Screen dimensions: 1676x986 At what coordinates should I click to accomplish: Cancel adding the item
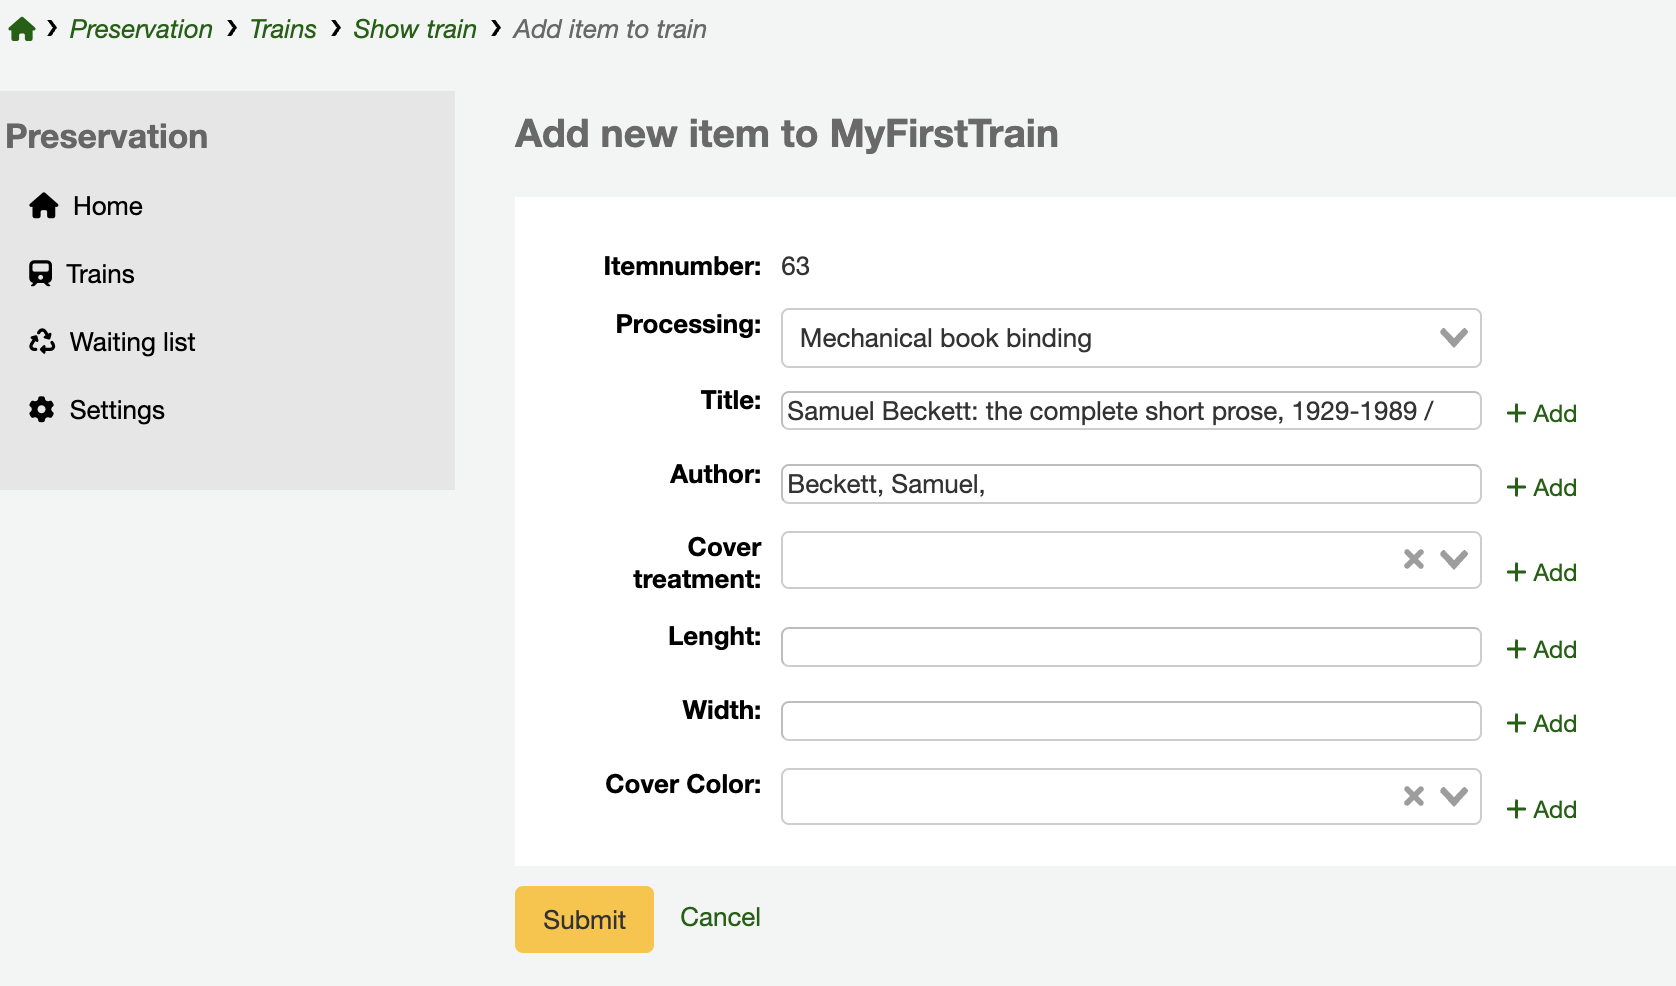(720, 917)
